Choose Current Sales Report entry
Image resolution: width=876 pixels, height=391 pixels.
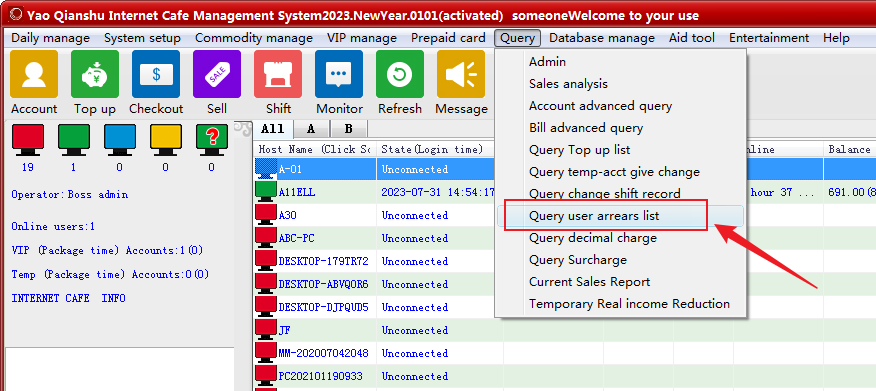pos(620,282)
